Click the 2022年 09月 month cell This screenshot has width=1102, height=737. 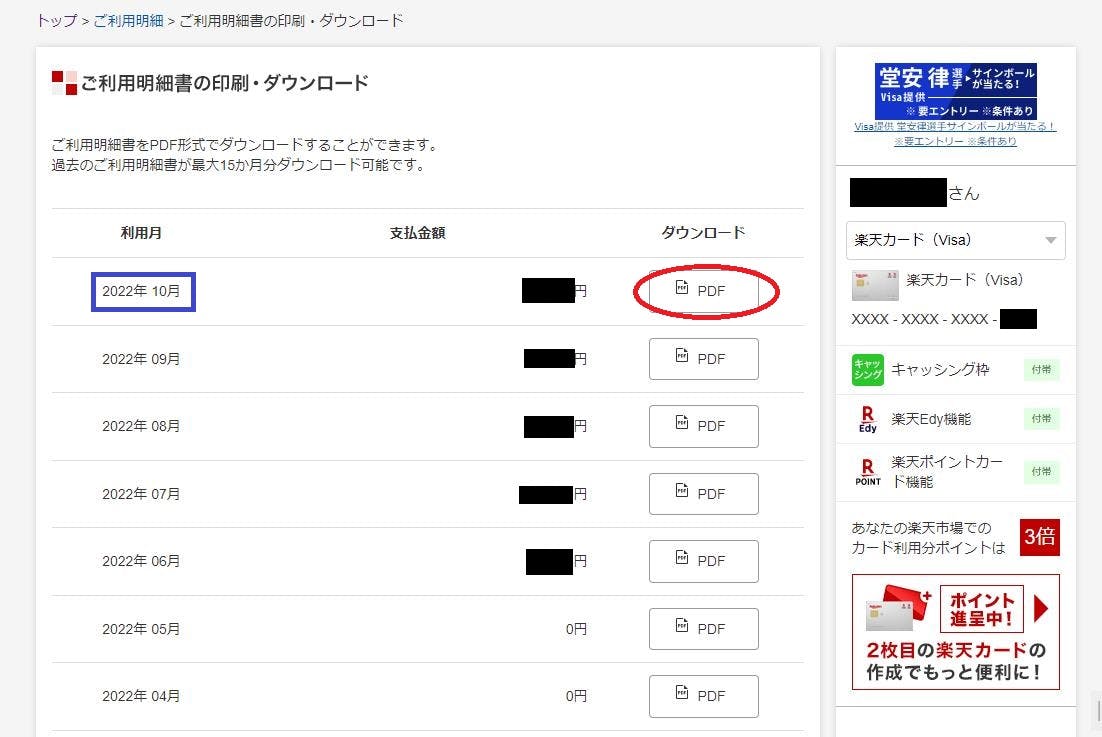[141, 359]
